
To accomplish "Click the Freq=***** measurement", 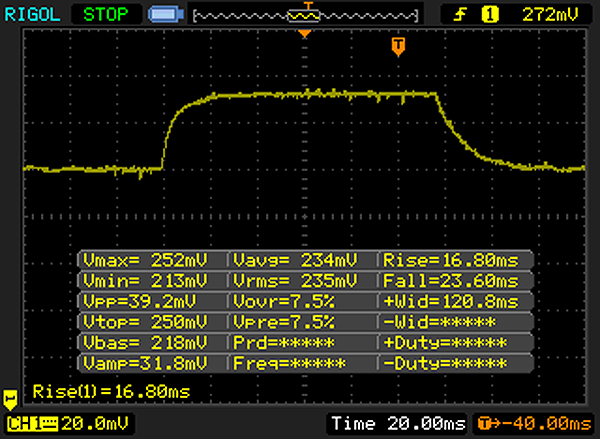I will click(289, 363).
